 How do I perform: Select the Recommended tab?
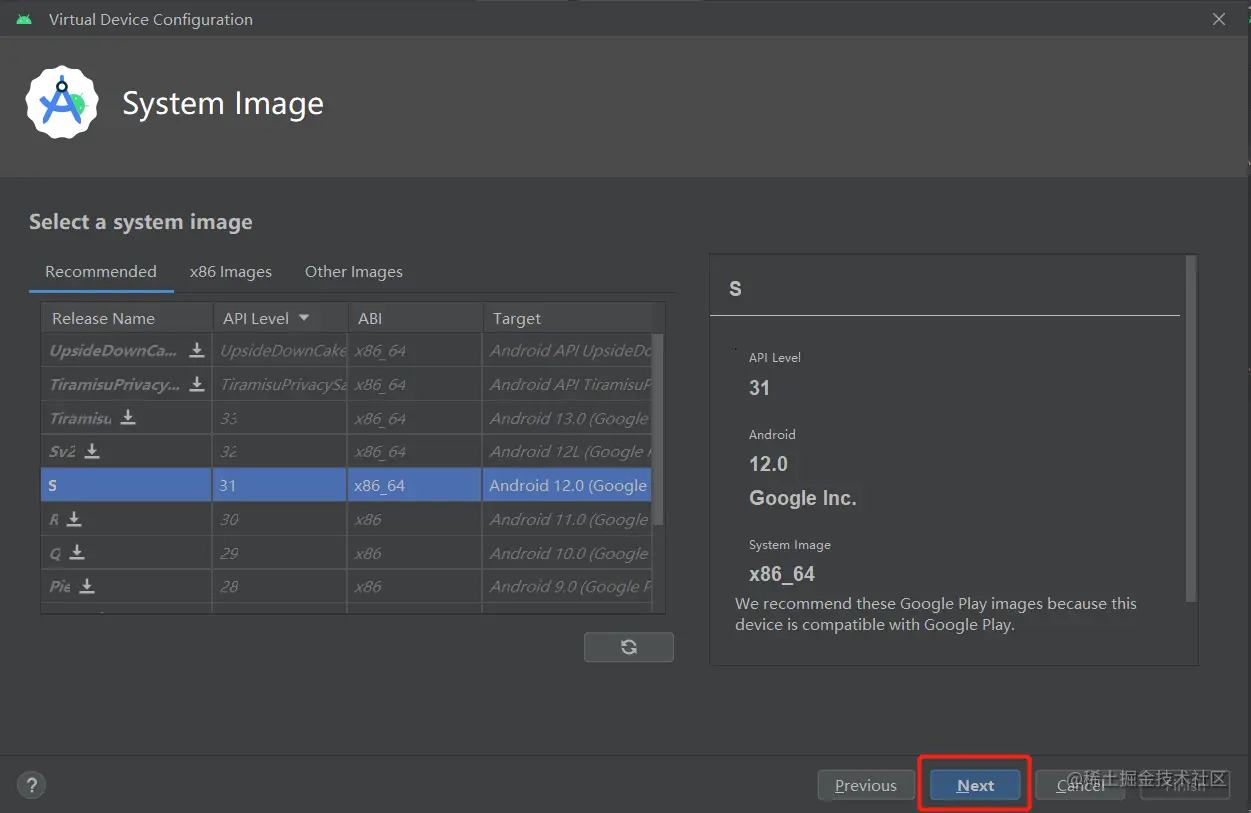(x=101, y=272)
